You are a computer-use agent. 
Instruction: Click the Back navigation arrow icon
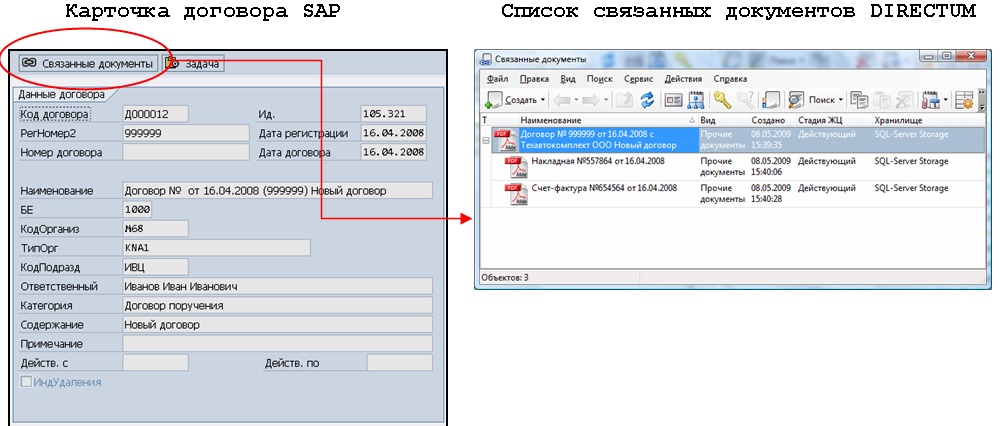562,100
